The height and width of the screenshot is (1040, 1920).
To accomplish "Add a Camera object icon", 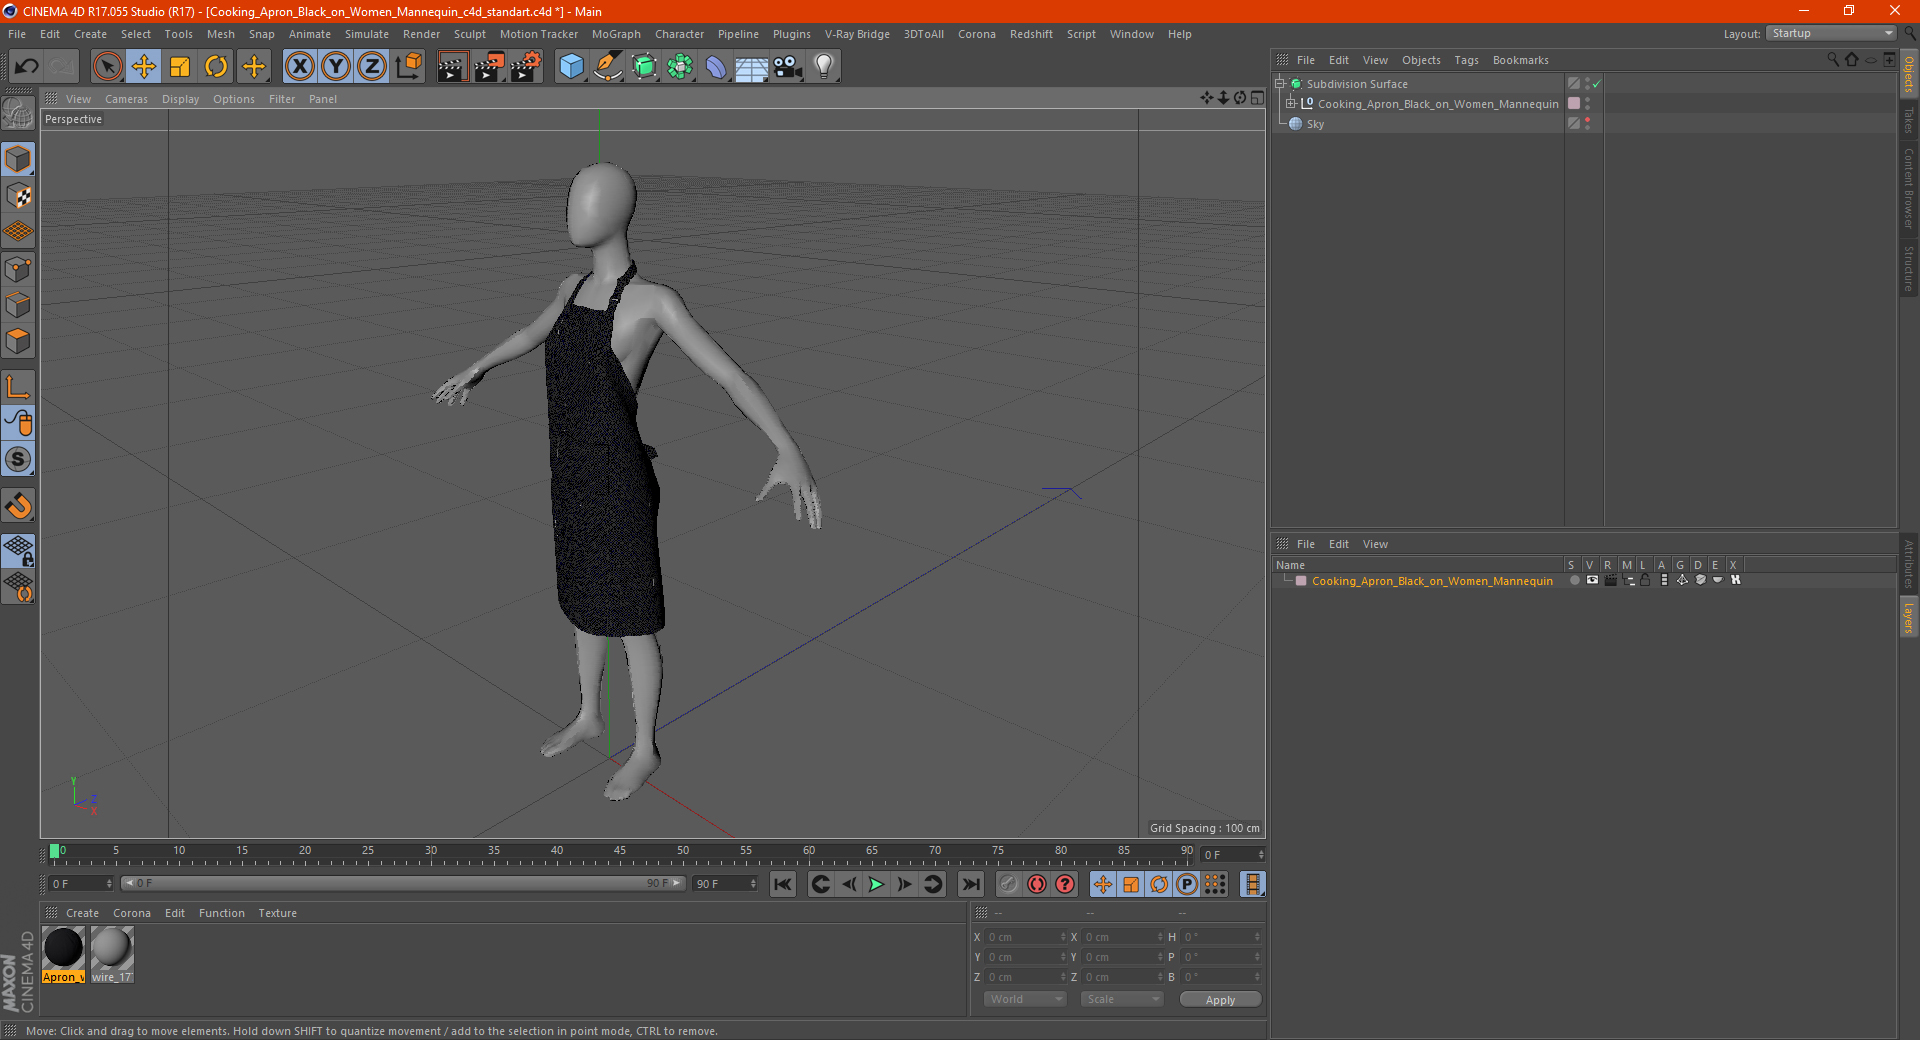I will (788, 67).
